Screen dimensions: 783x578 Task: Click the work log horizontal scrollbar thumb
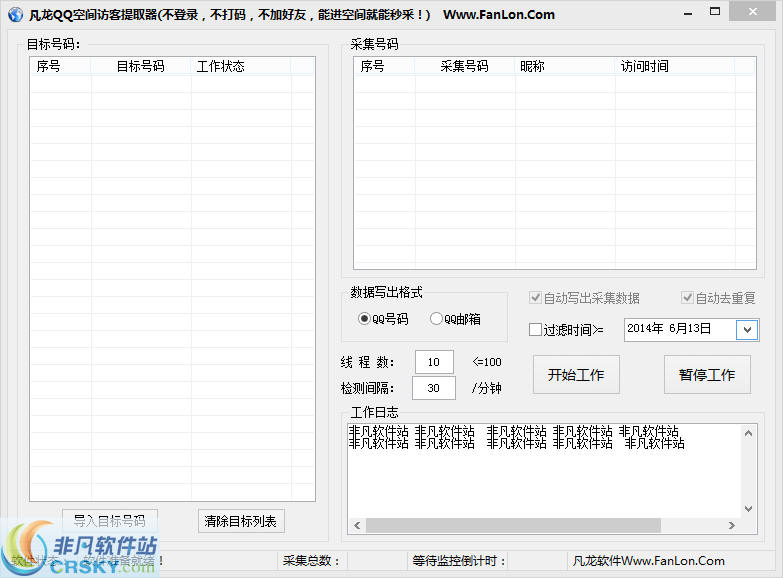coord(513,526)
